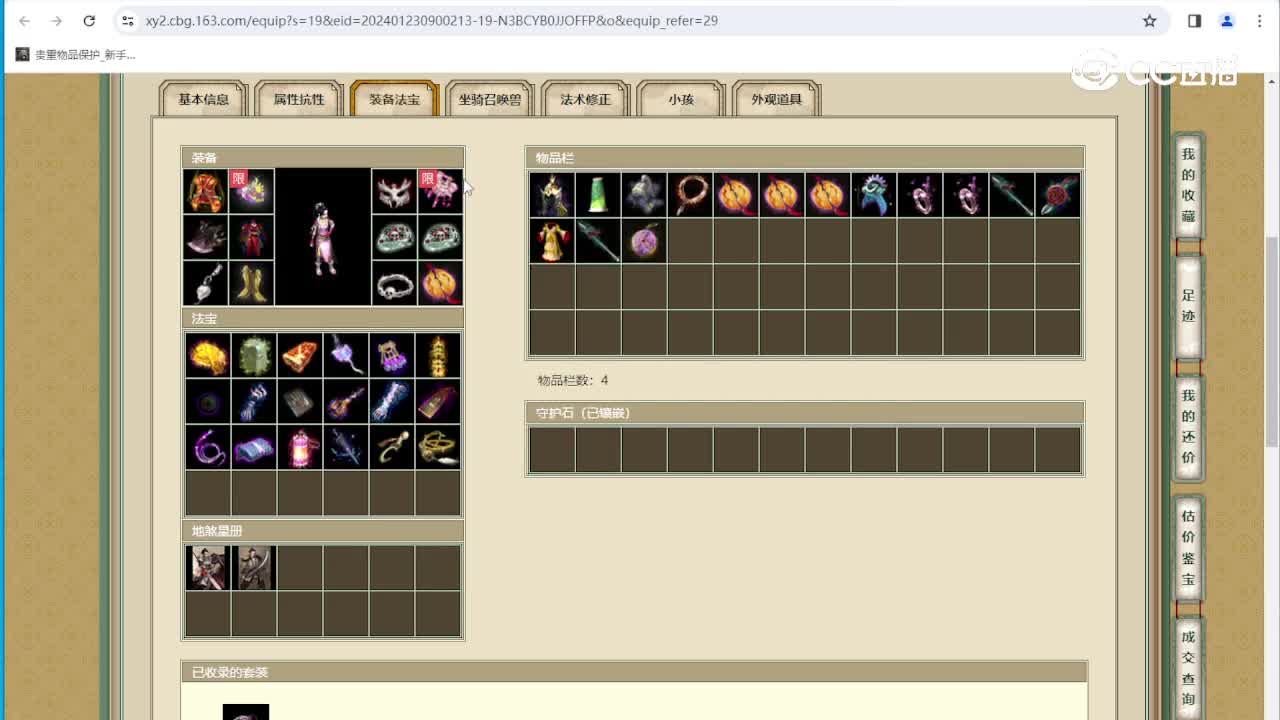The width and height of the screenshot is (1280, 720).
Task: Inspect the pink lantern 法宝 icon
Action: click(x=300, y=447)
